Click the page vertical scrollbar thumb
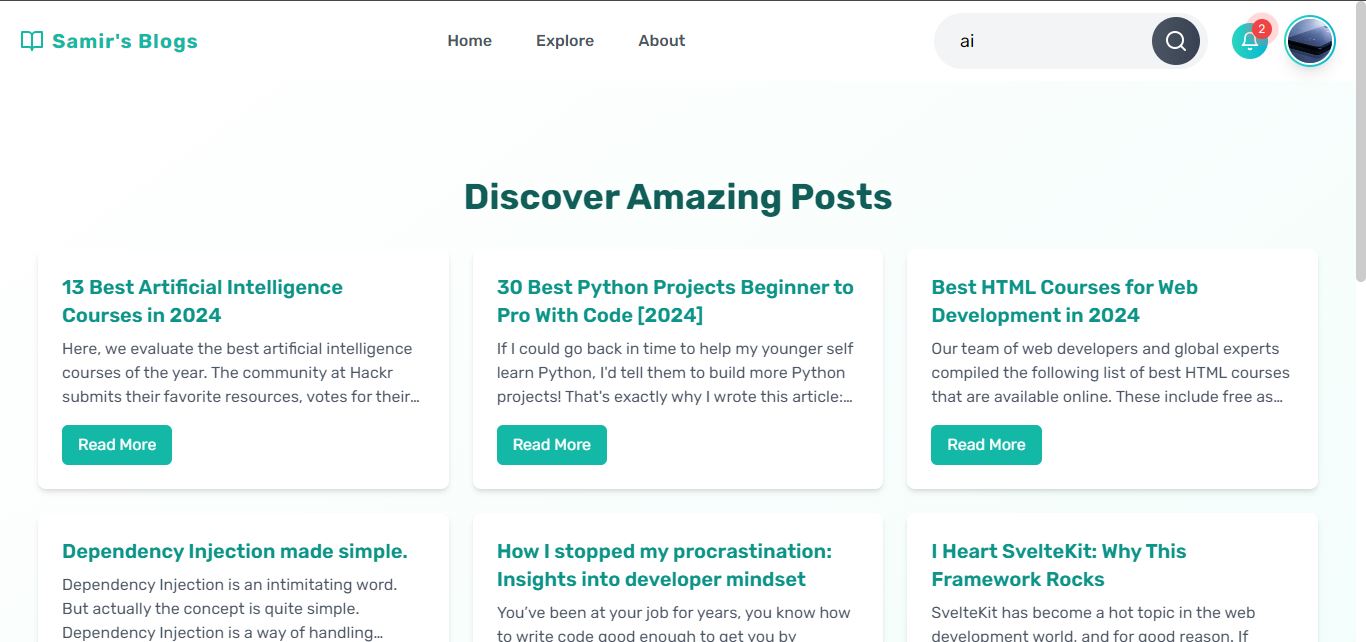The width and height of the screenshot is (1366, 642). pyautogui.click(x=1360, y=140)
